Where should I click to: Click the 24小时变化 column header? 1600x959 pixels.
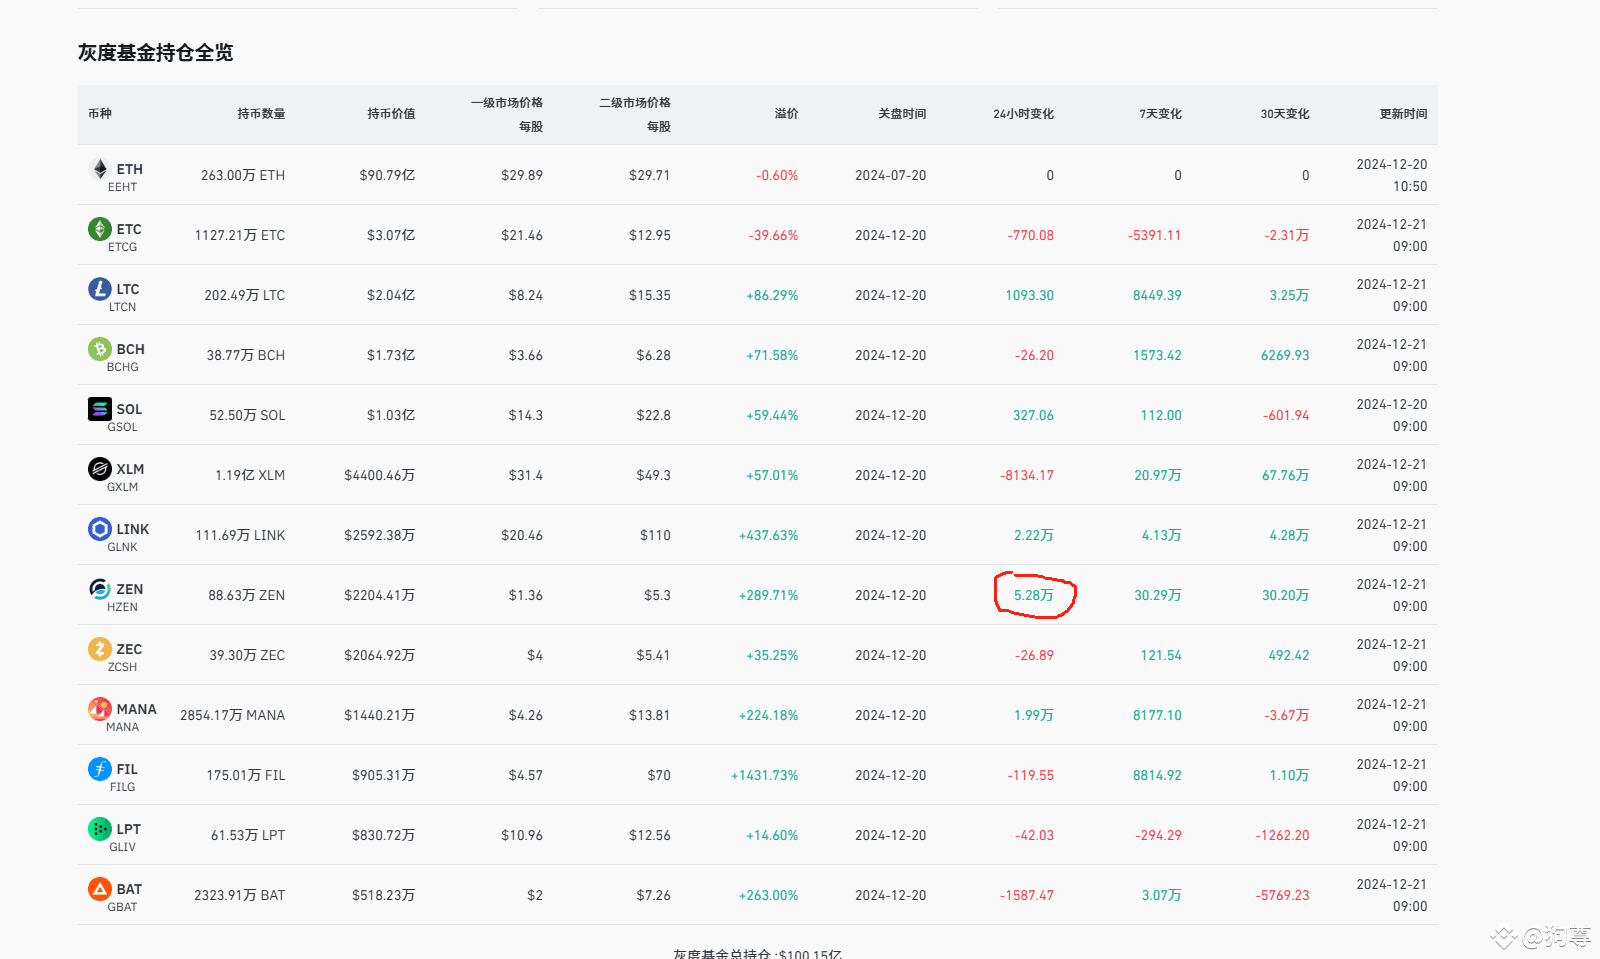click(x=1022, y=113)
